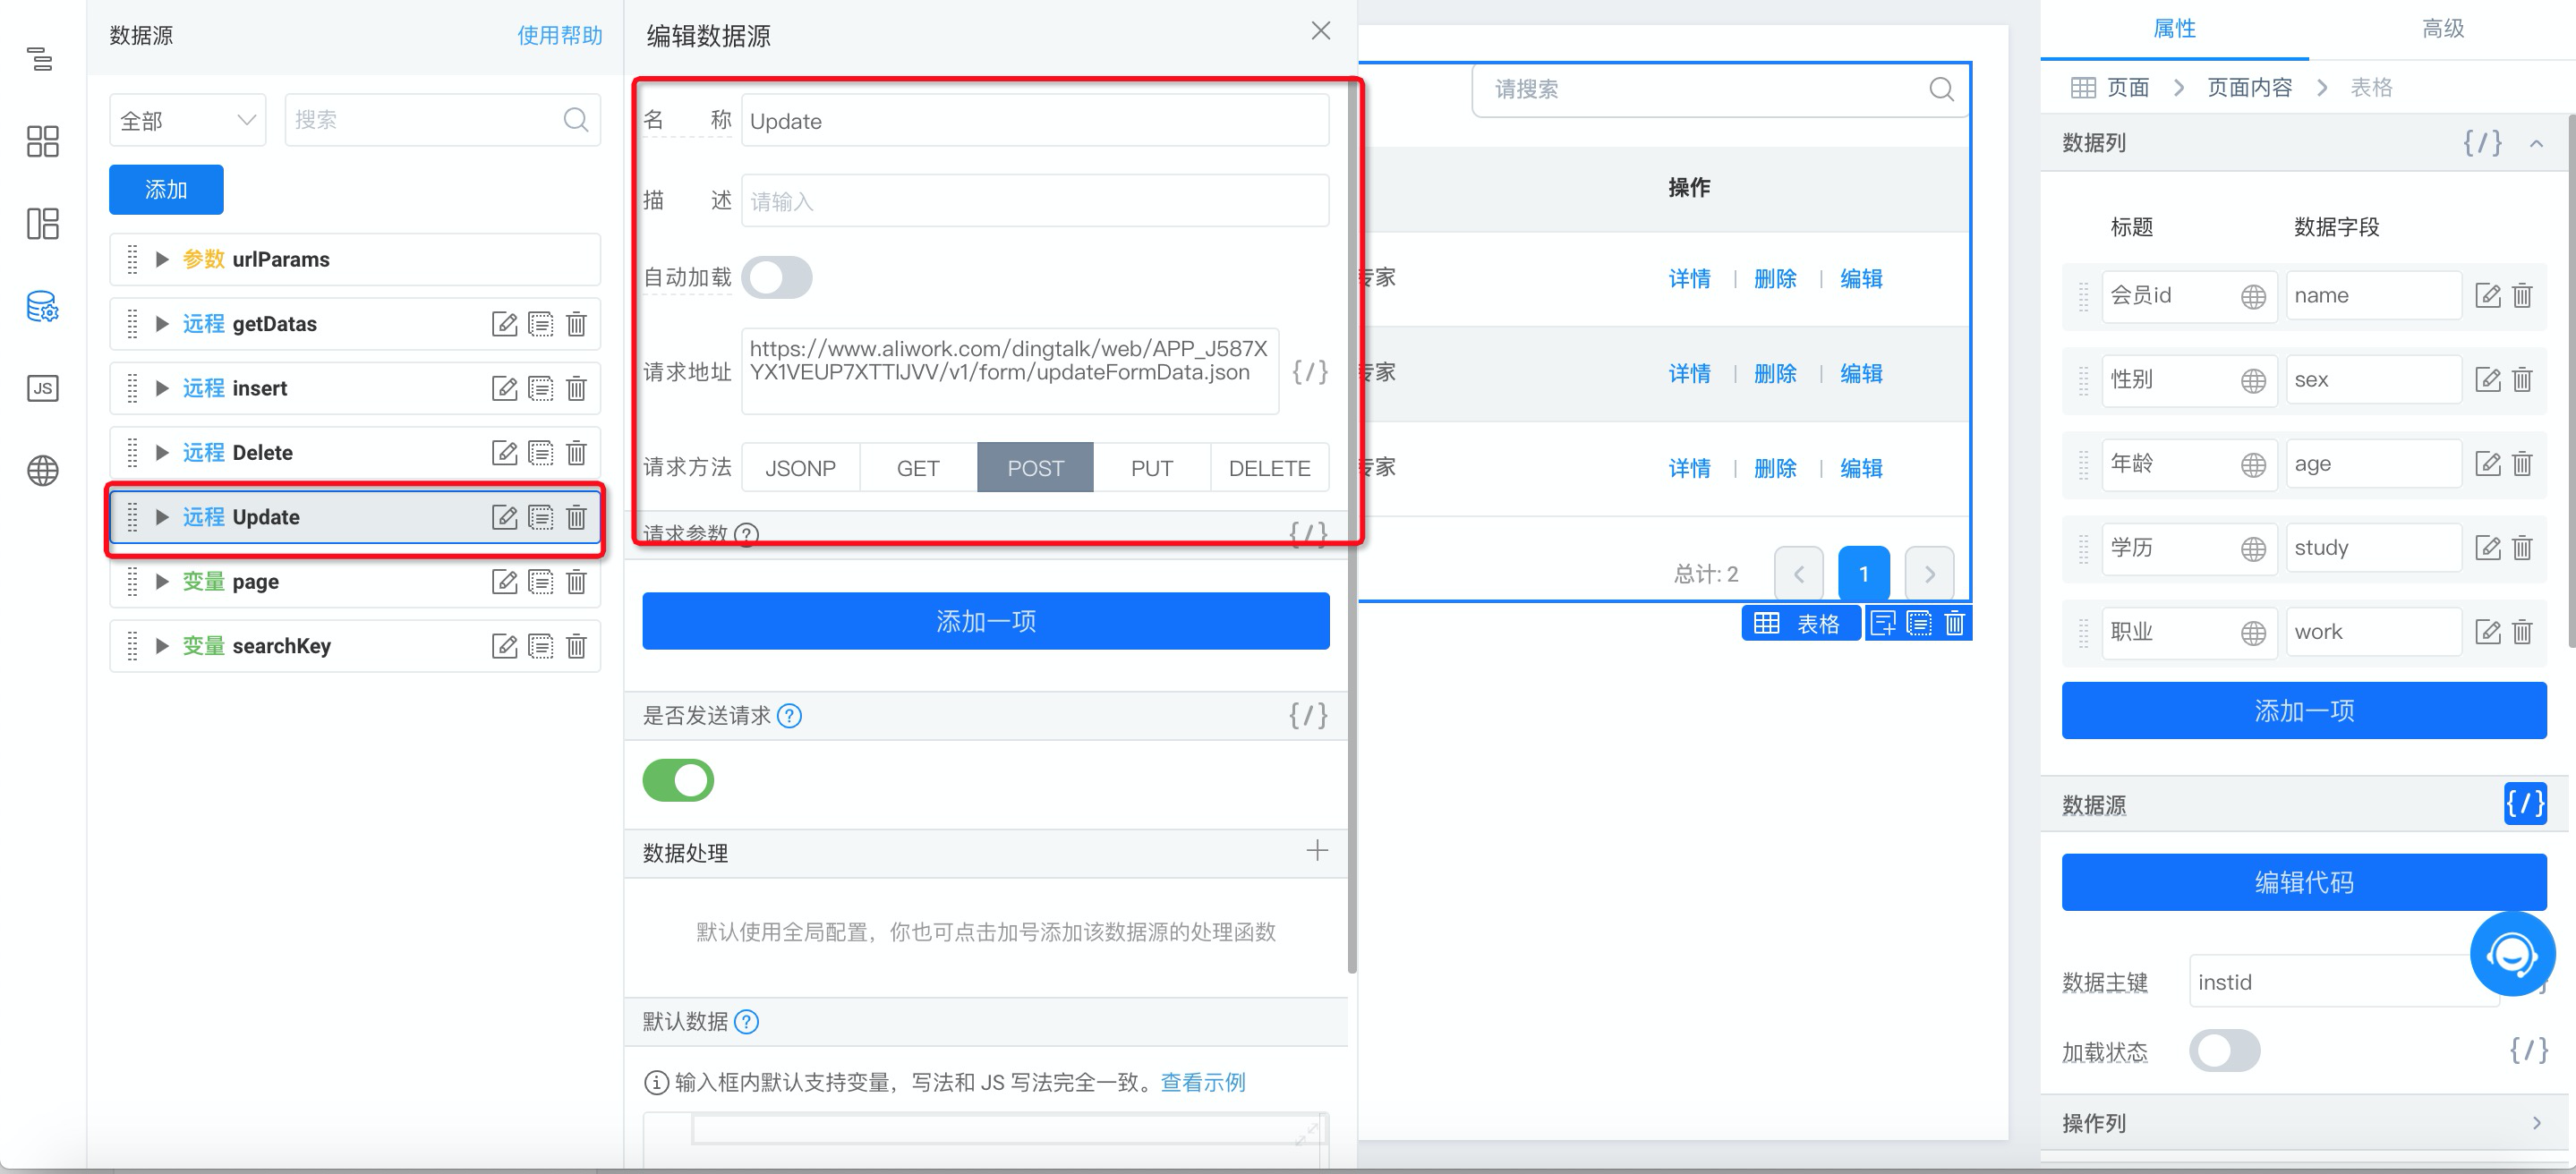Open the JS actions panel icon
The image size is (2576, 1174).
42,388
